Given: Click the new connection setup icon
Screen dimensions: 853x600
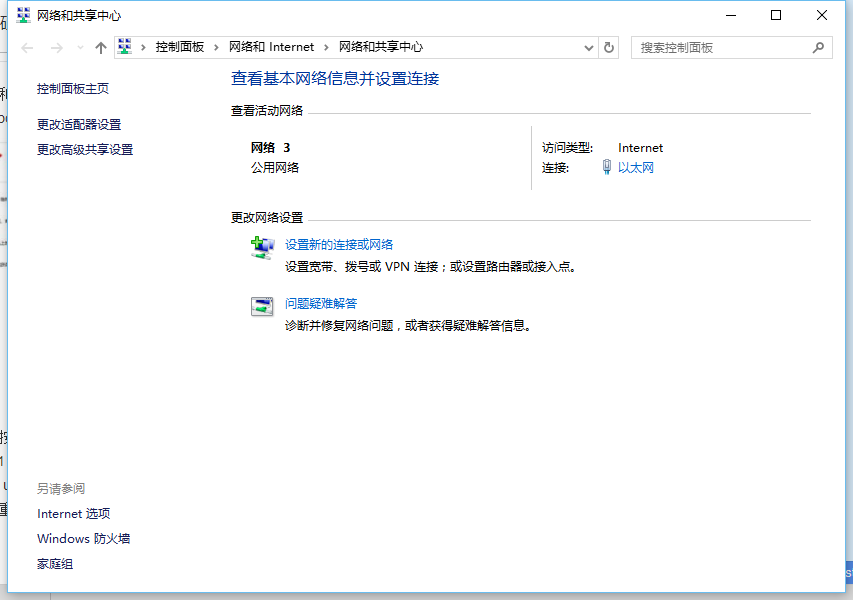Looking at the screenshot, I should pyautogui.click(x=262, y=248).
